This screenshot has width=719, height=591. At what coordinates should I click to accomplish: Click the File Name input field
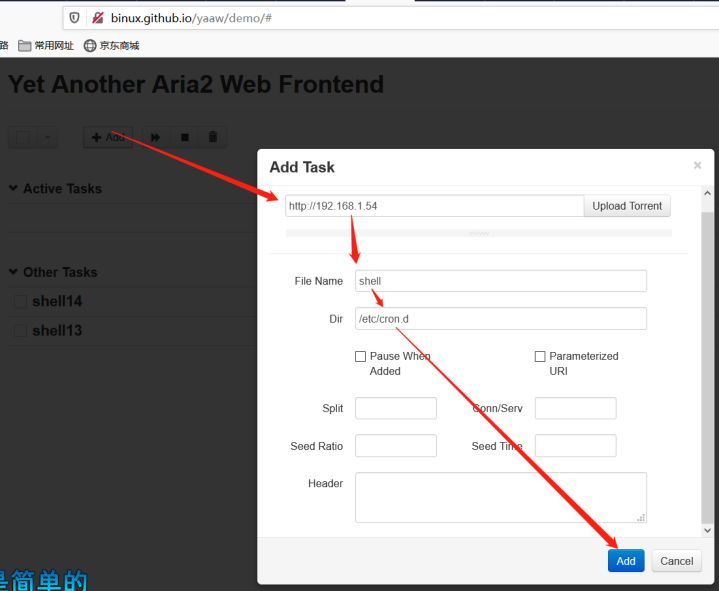[501, 281]
